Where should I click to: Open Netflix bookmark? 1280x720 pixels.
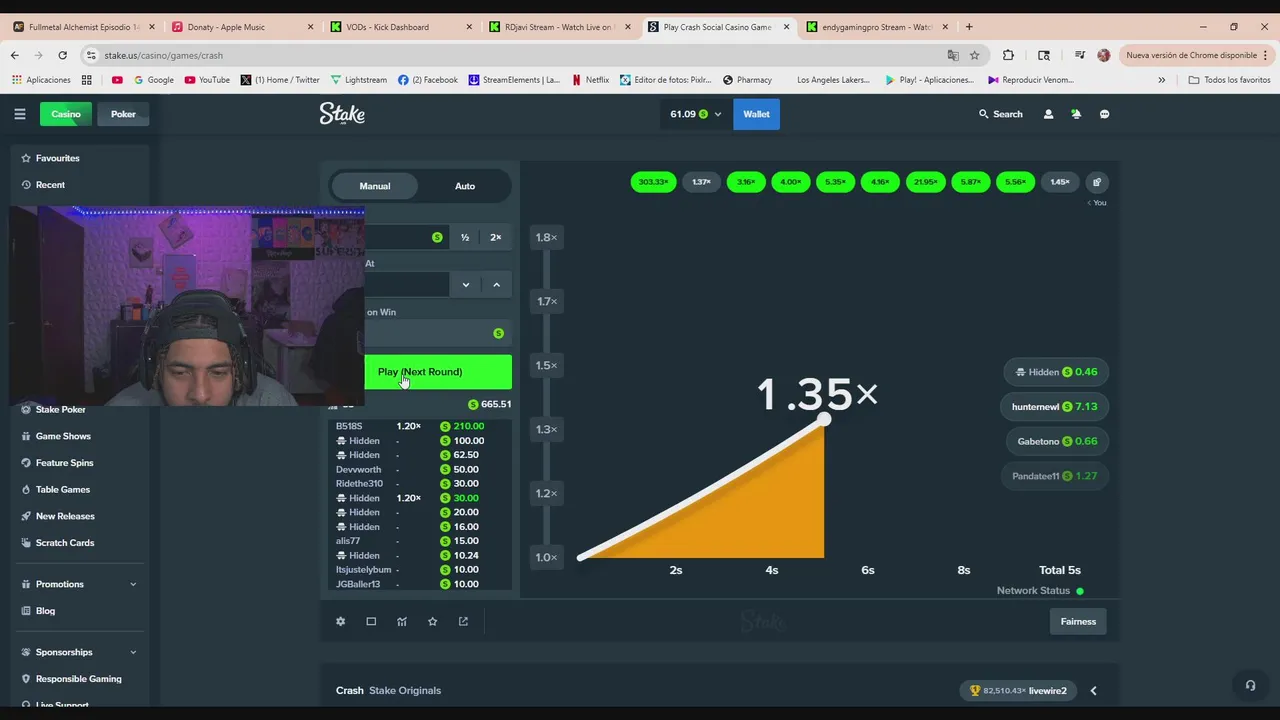click(590, 80)
